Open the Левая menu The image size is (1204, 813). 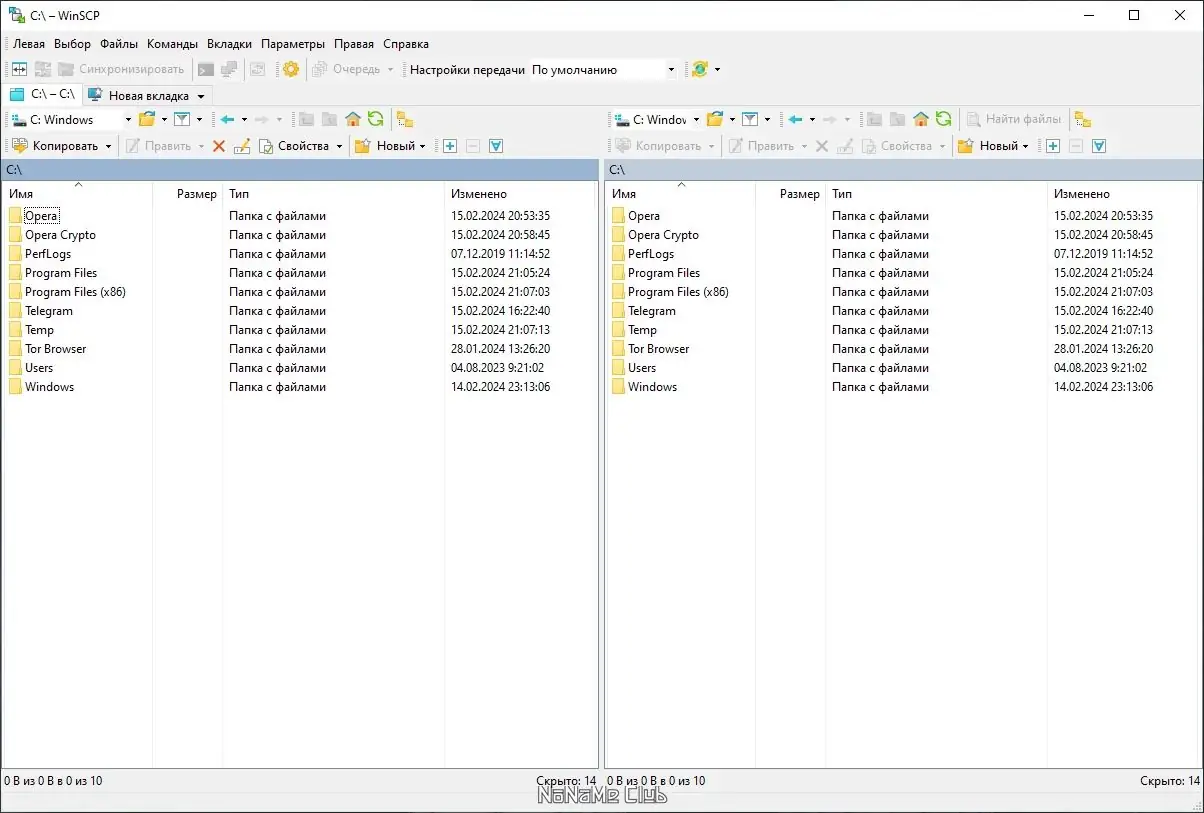tap(29, 44)
